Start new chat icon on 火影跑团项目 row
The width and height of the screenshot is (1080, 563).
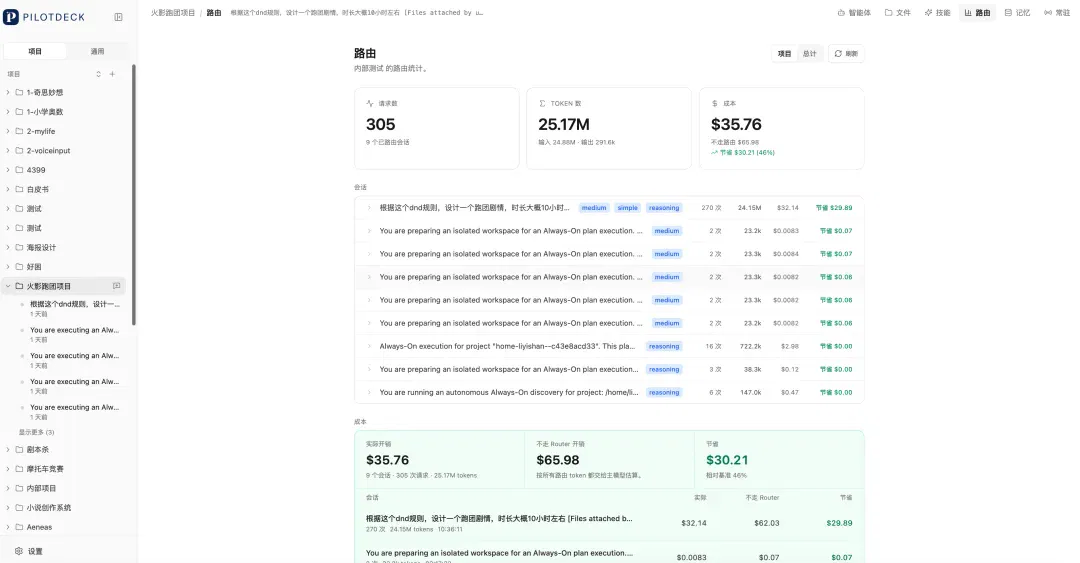[x=116, y=285]
